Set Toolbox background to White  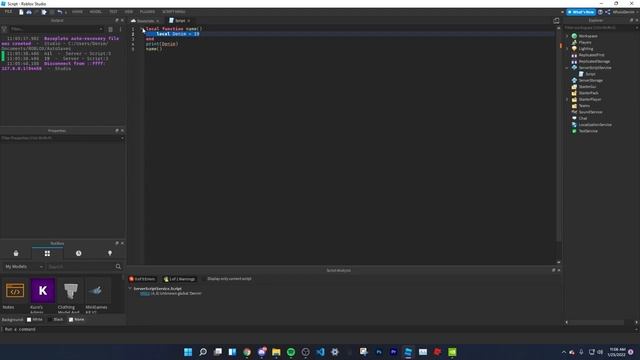(29, 320)
